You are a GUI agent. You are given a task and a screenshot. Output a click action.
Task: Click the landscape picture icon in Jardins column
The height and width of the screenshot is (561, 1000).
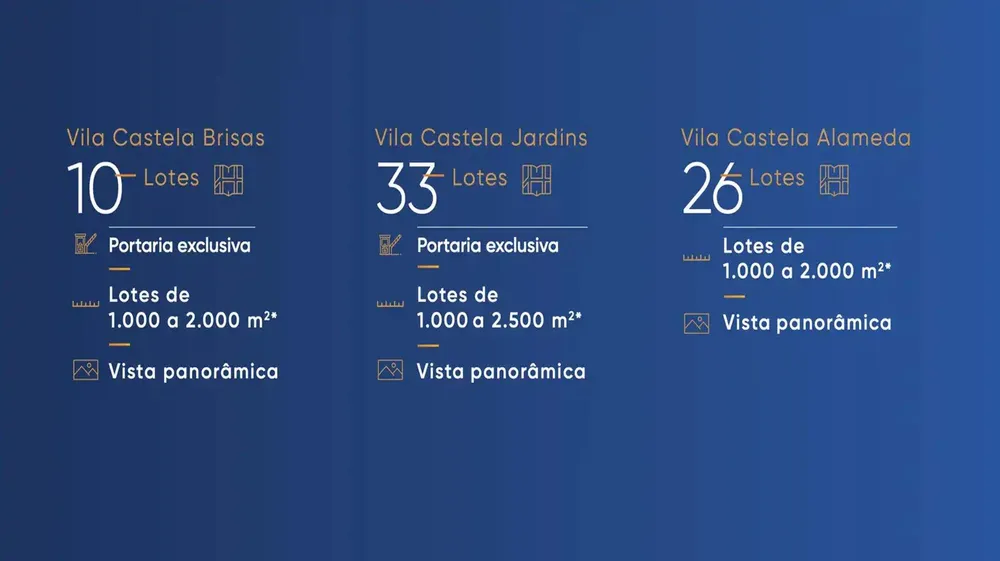(390, 370)
